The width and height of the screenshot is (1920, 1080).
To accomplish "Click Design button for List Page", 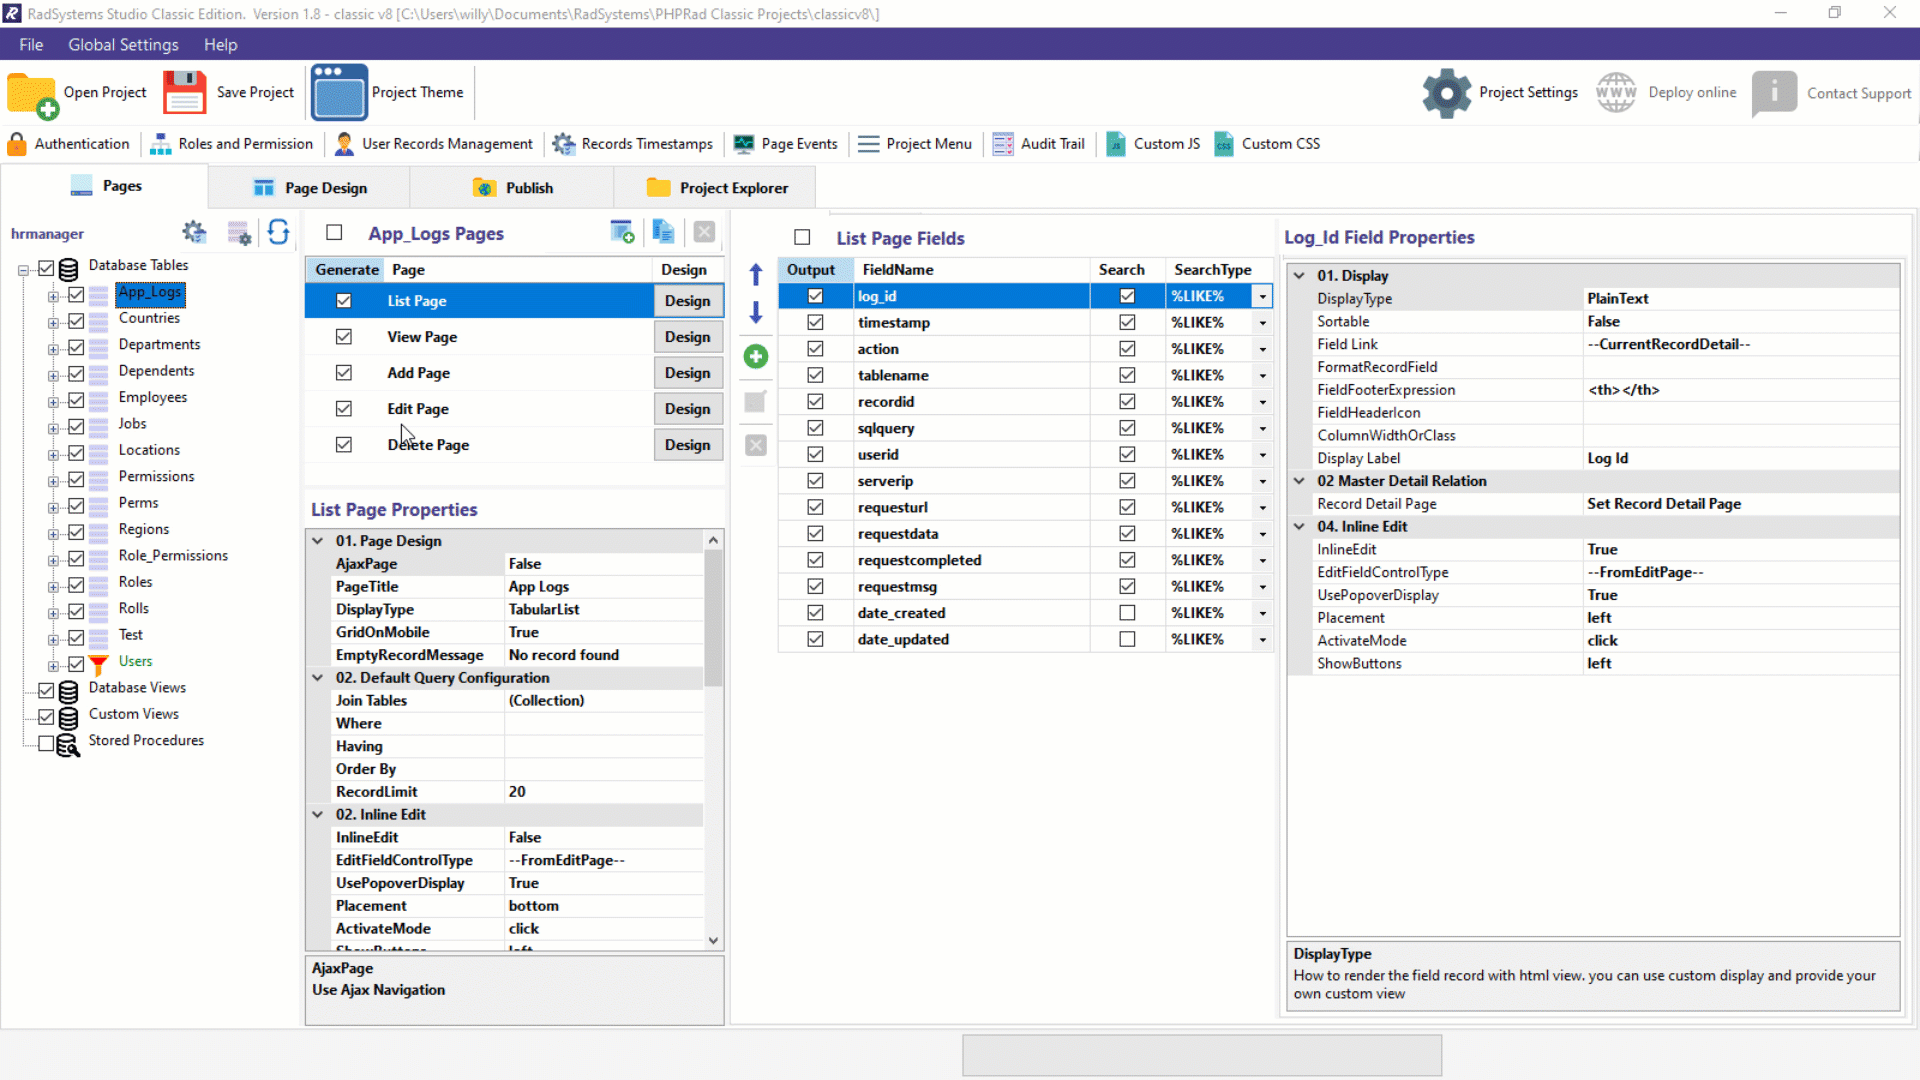I will coord(688,301).
